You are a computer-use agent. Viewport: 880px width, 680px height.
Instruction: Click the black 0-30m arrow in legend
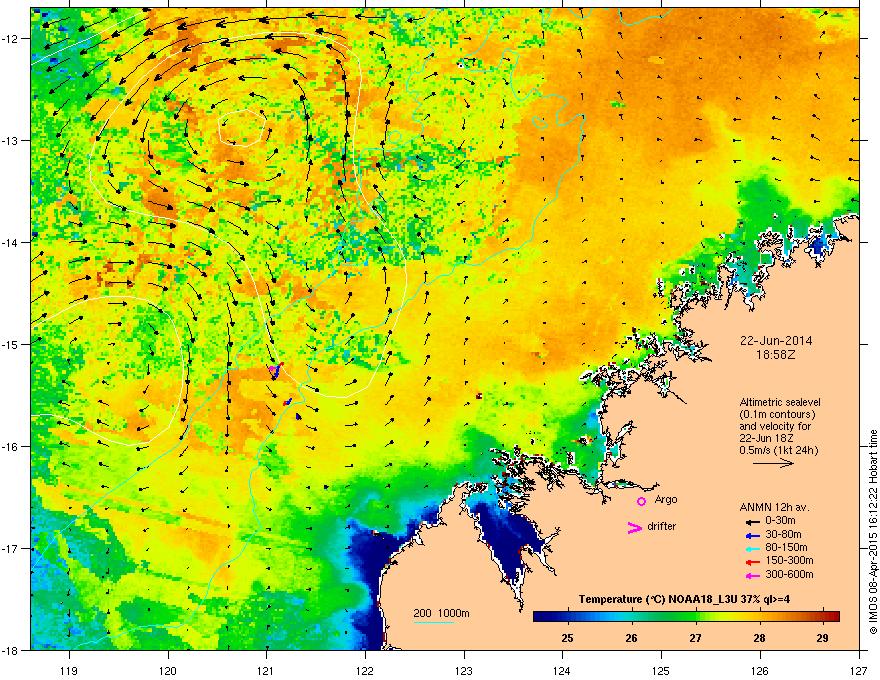pyautogui.click(x=752, y=521)
